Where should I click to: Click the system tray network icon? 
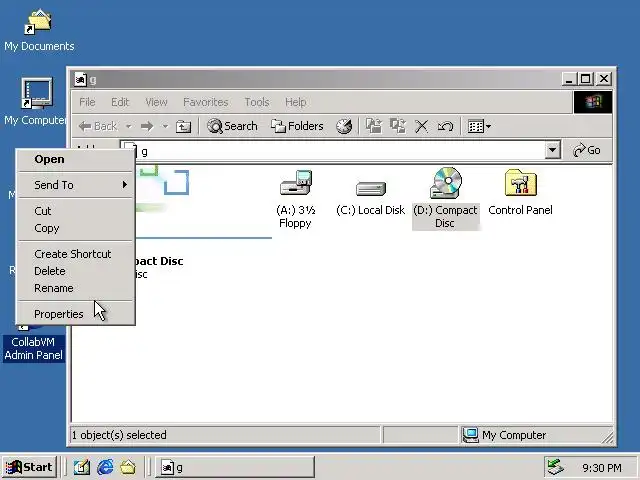[x=556, y=467]
